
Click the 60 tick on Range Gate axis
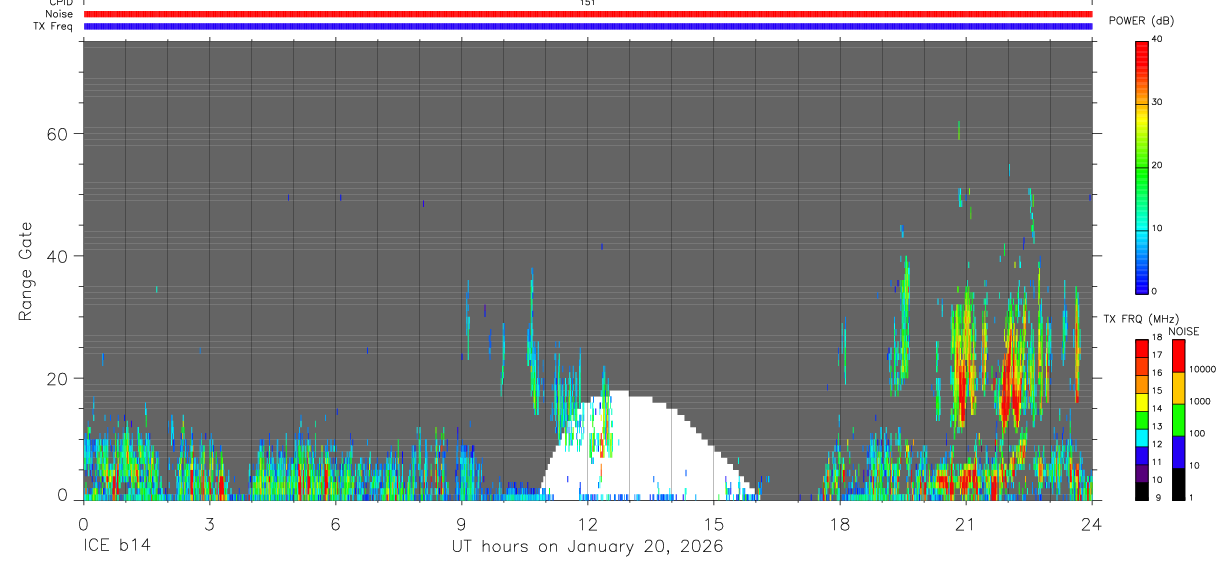58,134
